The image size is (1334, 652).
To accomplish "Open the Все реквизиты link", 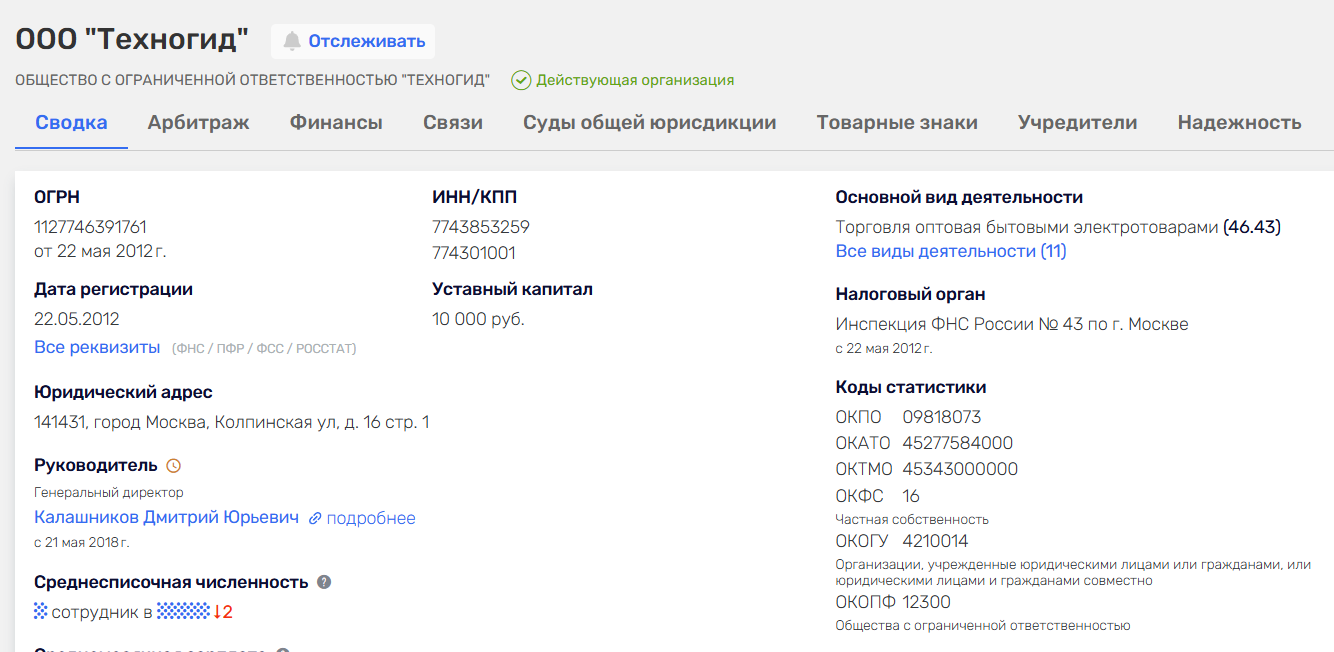I will (97, 347).
